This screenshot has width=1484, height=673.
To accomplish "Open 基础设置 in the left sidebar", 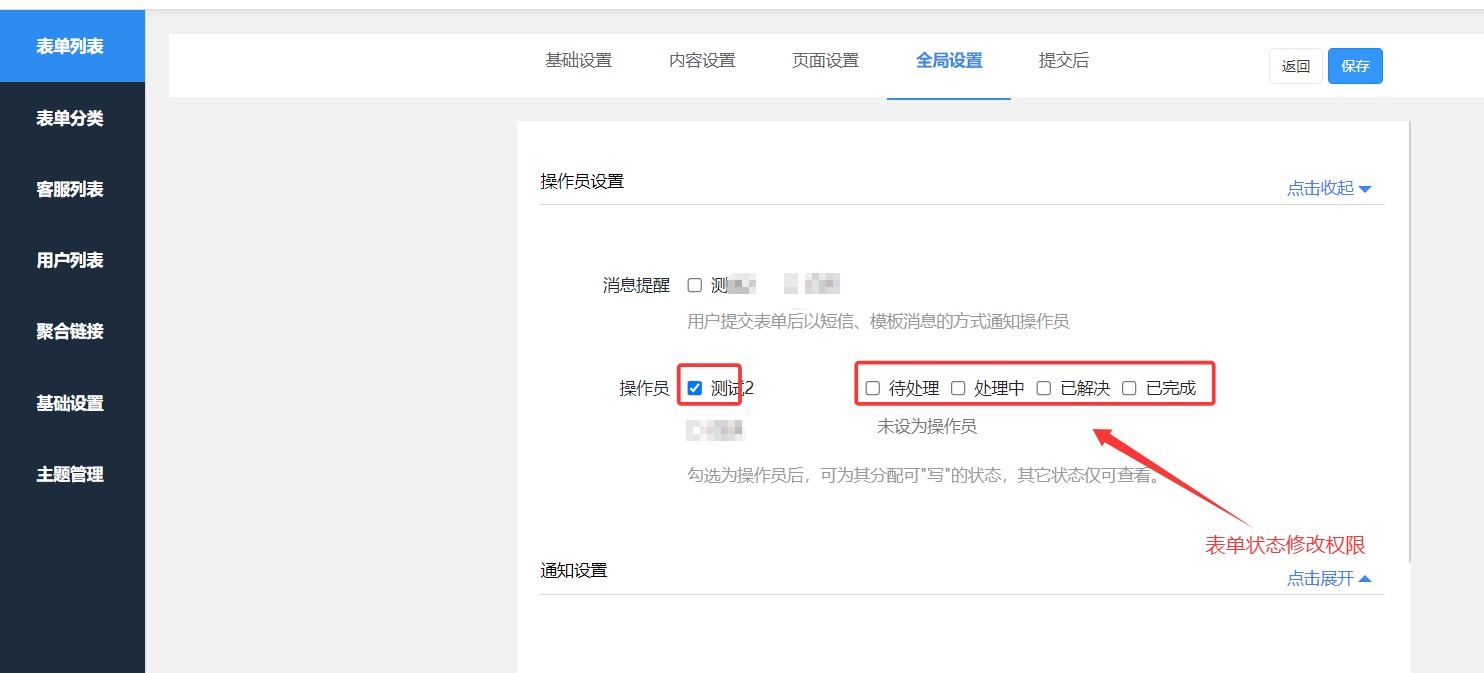I will point(70,403).
